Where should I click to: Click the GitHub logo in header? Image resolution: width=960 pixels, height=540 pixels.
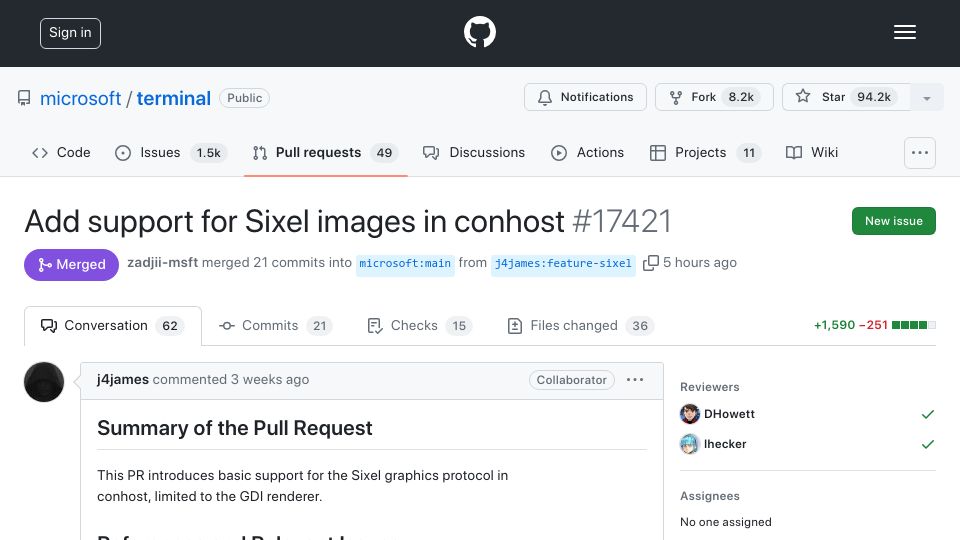tap(479, 32)
